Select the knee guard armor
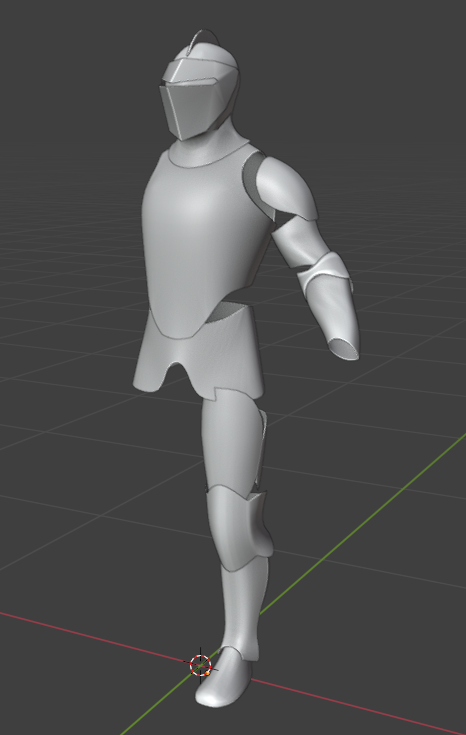 pyautogui.click(x=239, y=527)
